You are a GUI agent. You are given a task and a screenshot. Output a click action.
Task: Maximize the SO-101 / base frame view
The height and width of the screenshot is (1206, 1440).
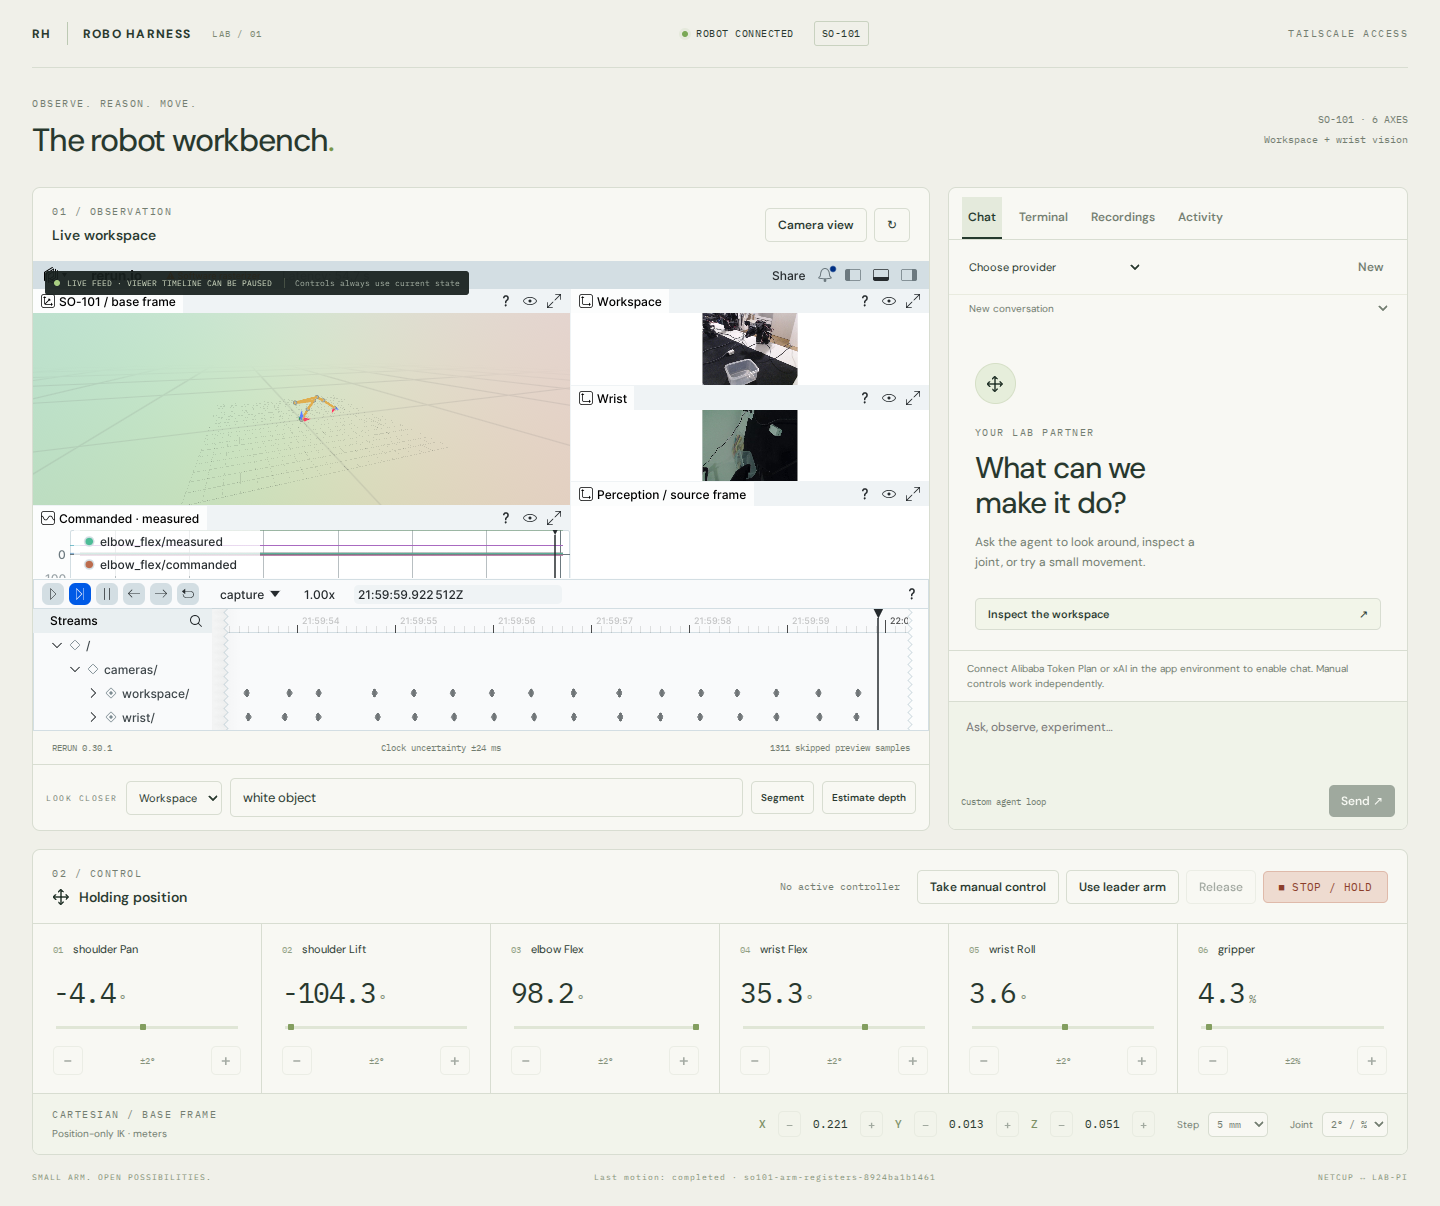coord(554,301)
